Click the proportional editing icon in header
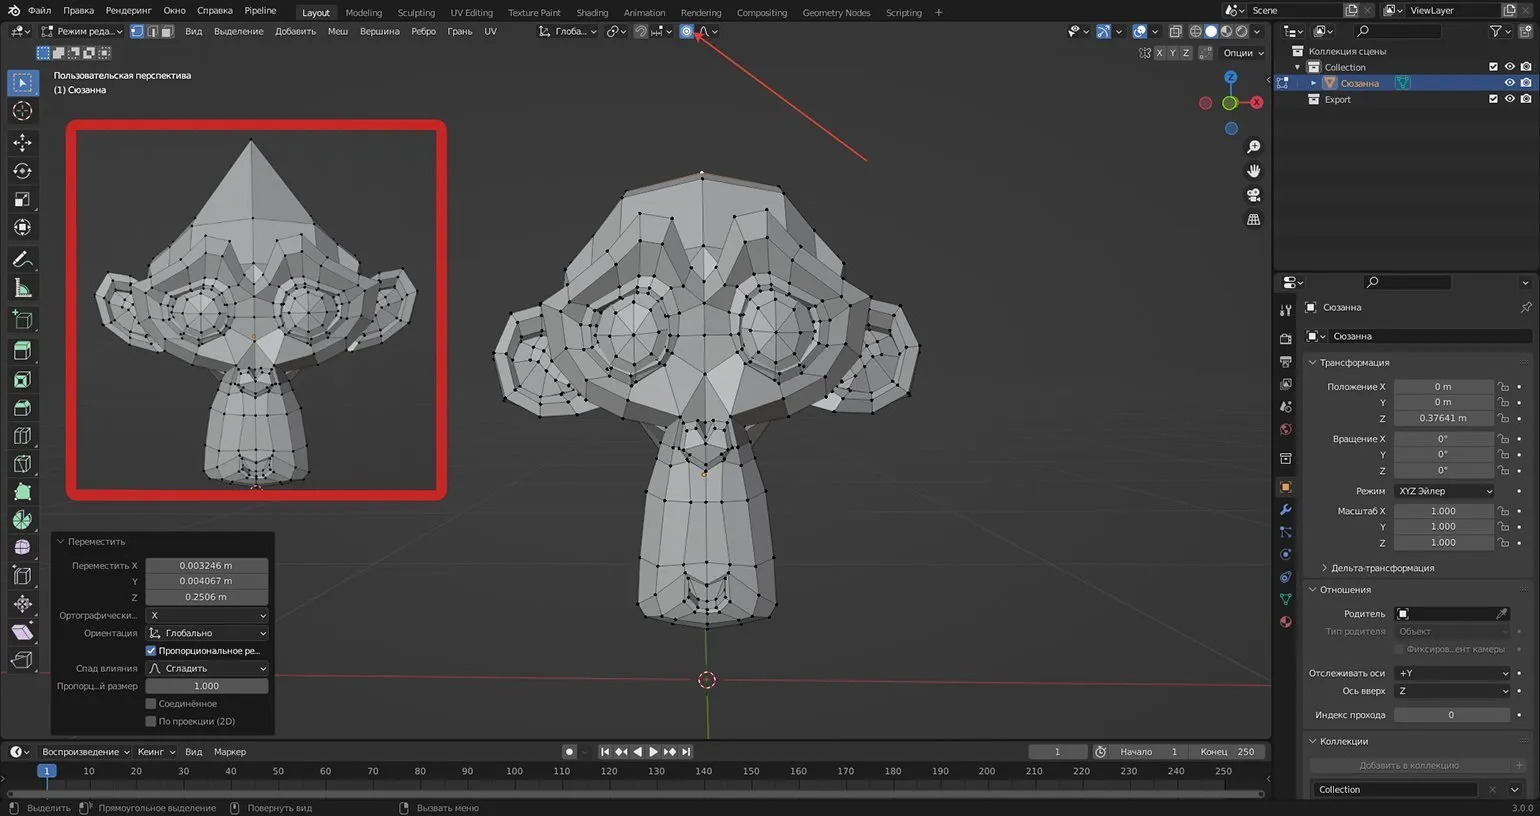Image resolution: width=1540 pixels, height=816 pixels. 686,31
